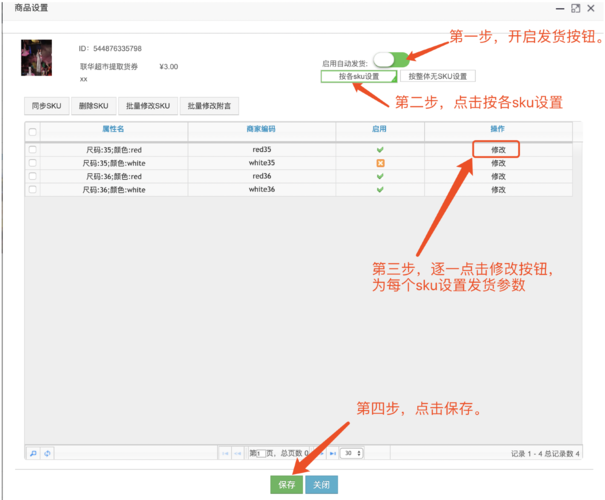
Task: Tick the select-all checkbox in table header
Action: coord(33,132)
